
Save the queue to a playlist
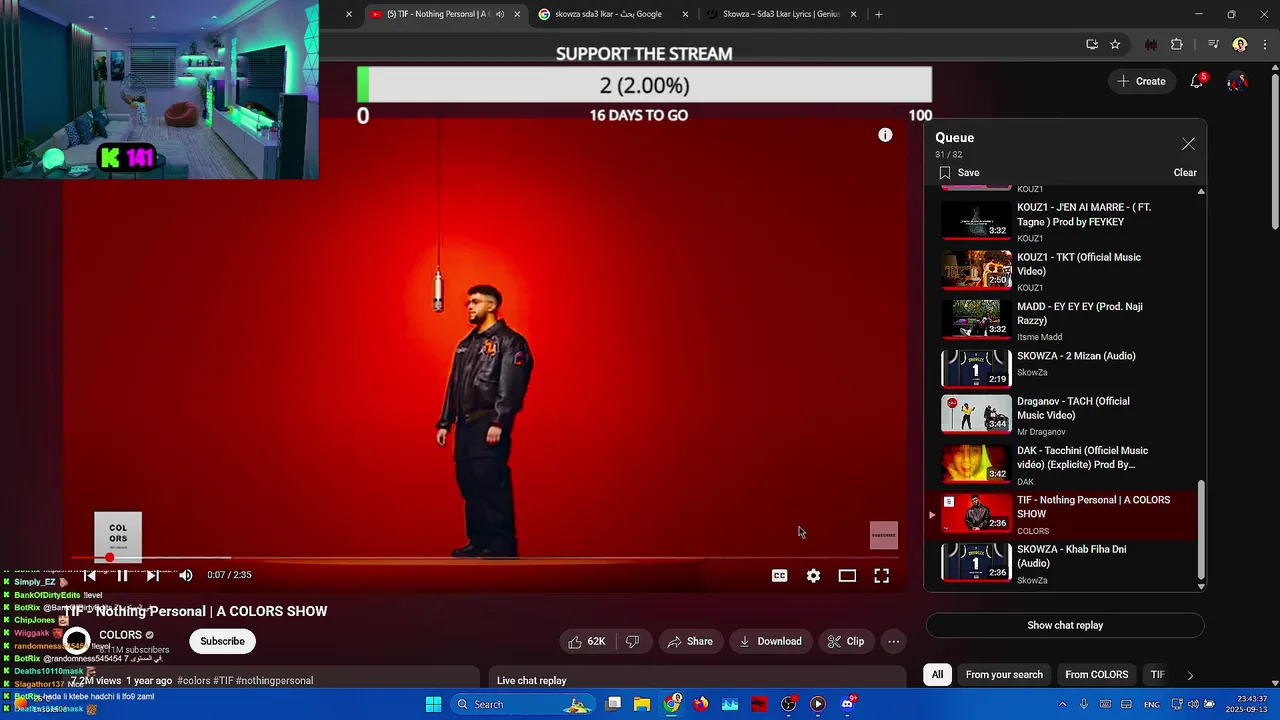[x=959, y=172]
